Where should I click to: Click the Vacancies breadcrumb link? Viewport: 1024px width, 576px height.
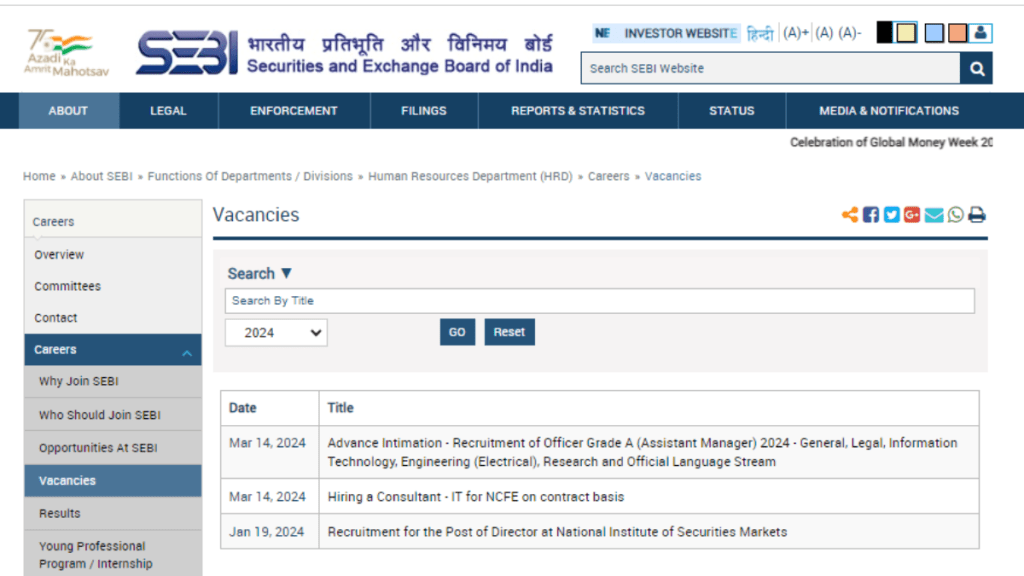point(673,176)
